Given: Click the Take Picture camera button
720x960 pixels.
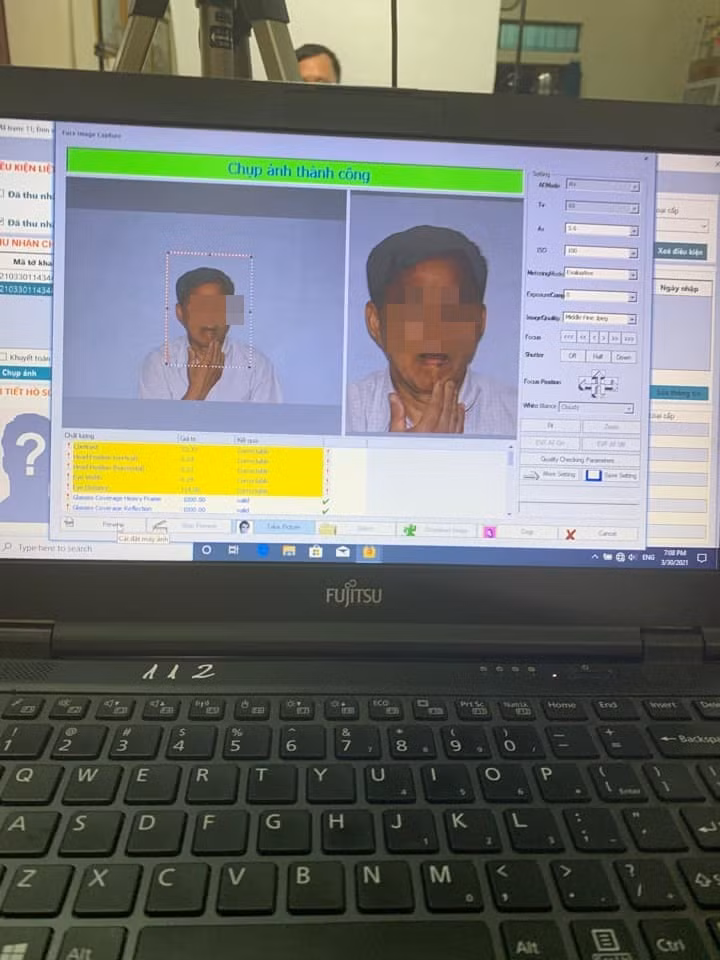Looking at the screenshot, I should pyautogui.click(x=283, y=527).
